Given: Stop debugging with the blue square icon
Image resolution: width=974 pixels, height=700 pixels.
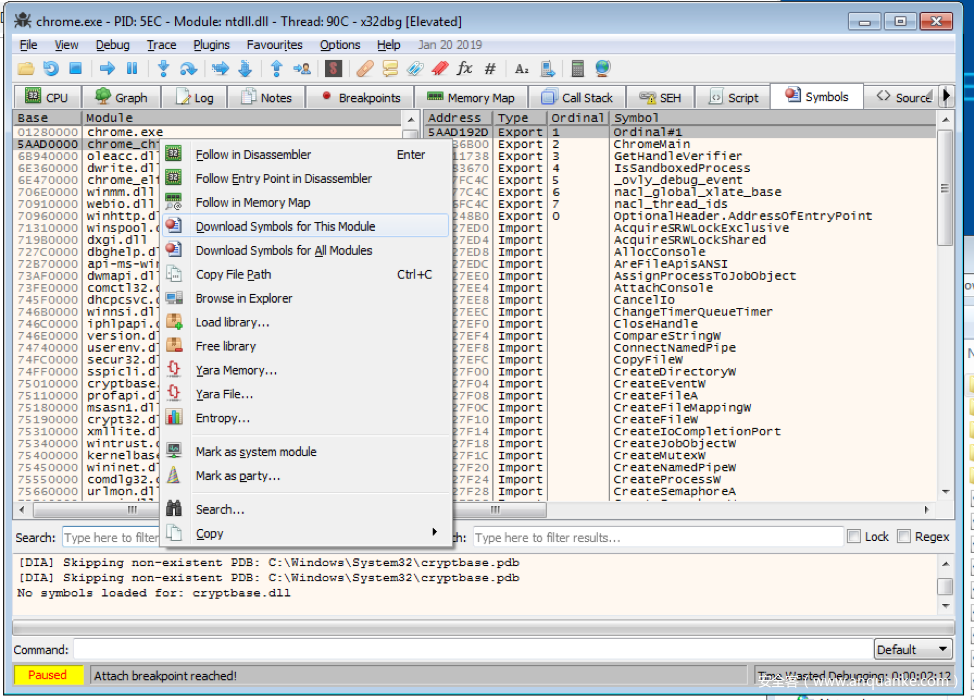Looking at the screenshot, I should pyautogui.click(x=75, y=68).
